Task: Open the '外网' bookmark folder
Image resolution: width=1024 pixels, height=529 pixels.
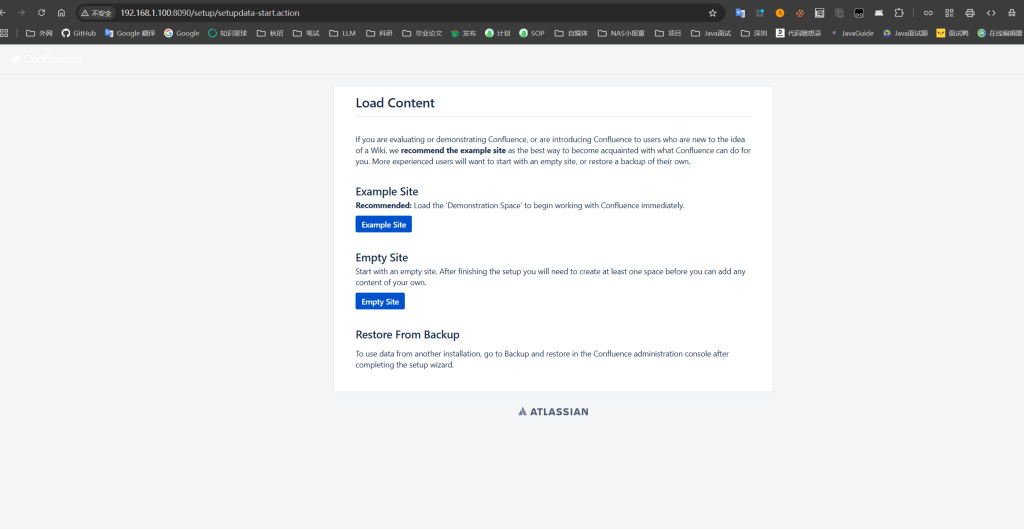Action: click(39, 33)
